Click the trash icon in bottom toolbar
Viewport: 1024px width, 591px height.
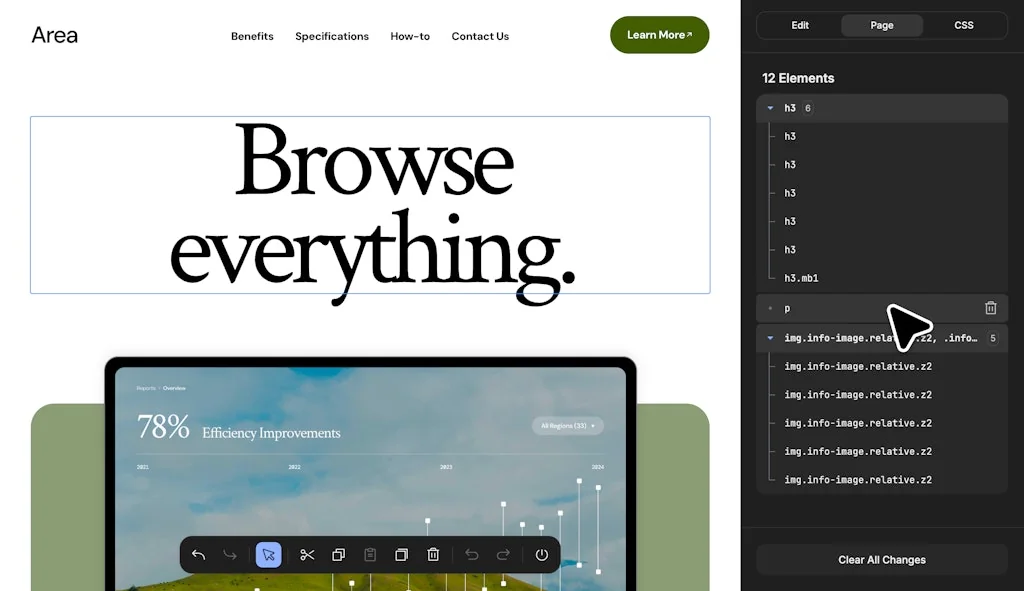click(433, 555)
